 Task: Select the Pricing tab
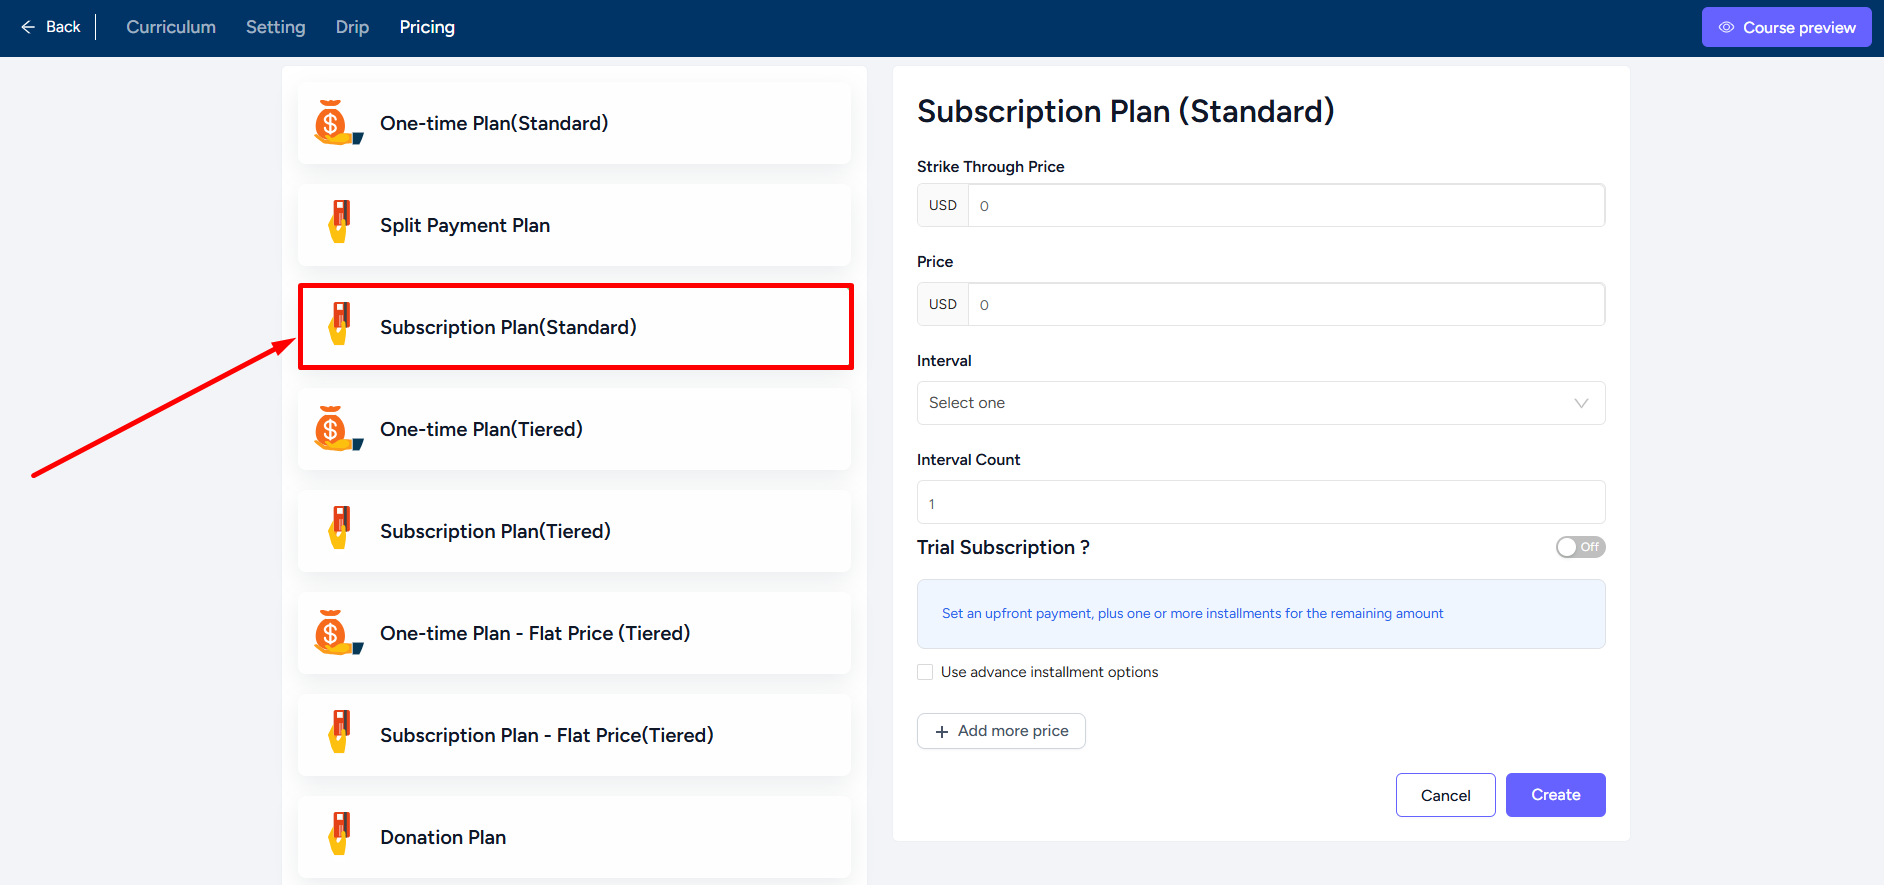pyautogui.click(x=427, y=27)
